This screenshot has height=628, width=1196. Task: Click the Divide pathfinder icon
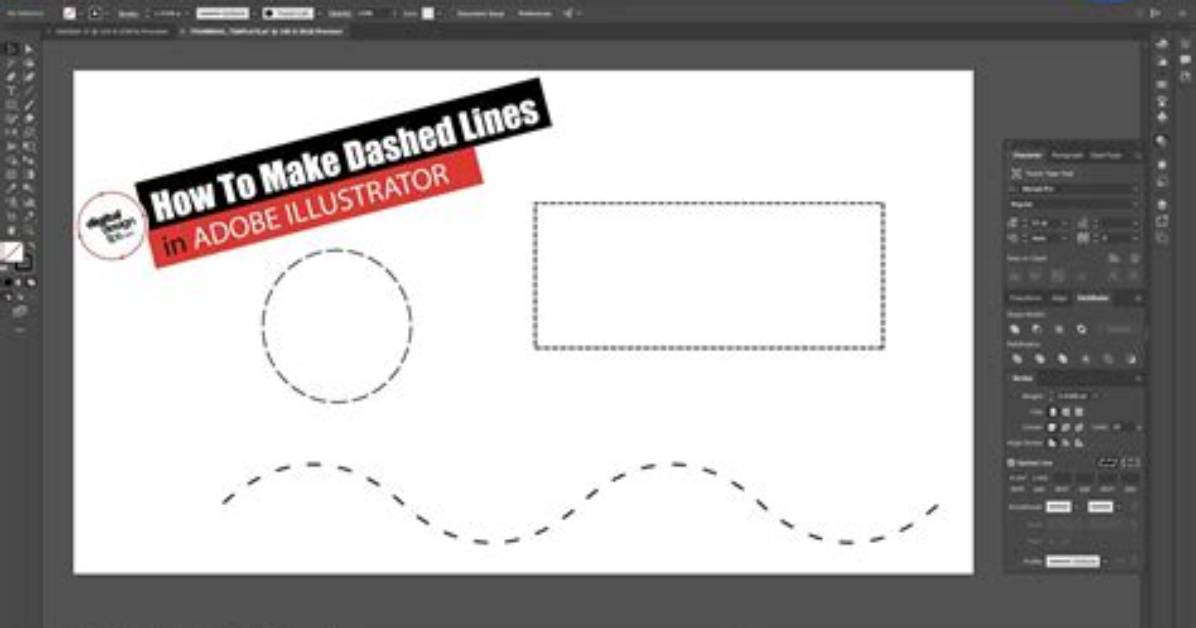coord(1017,359)
